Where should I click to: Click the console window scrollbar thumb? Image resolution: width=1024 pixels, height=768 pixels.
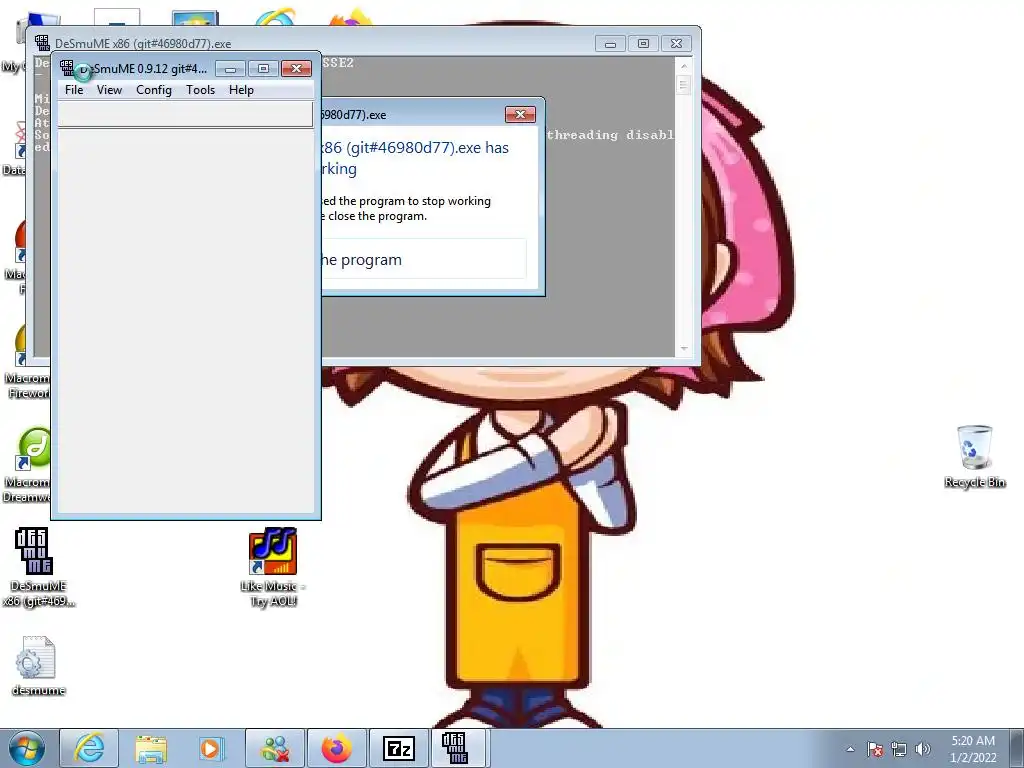pos(684,85)
